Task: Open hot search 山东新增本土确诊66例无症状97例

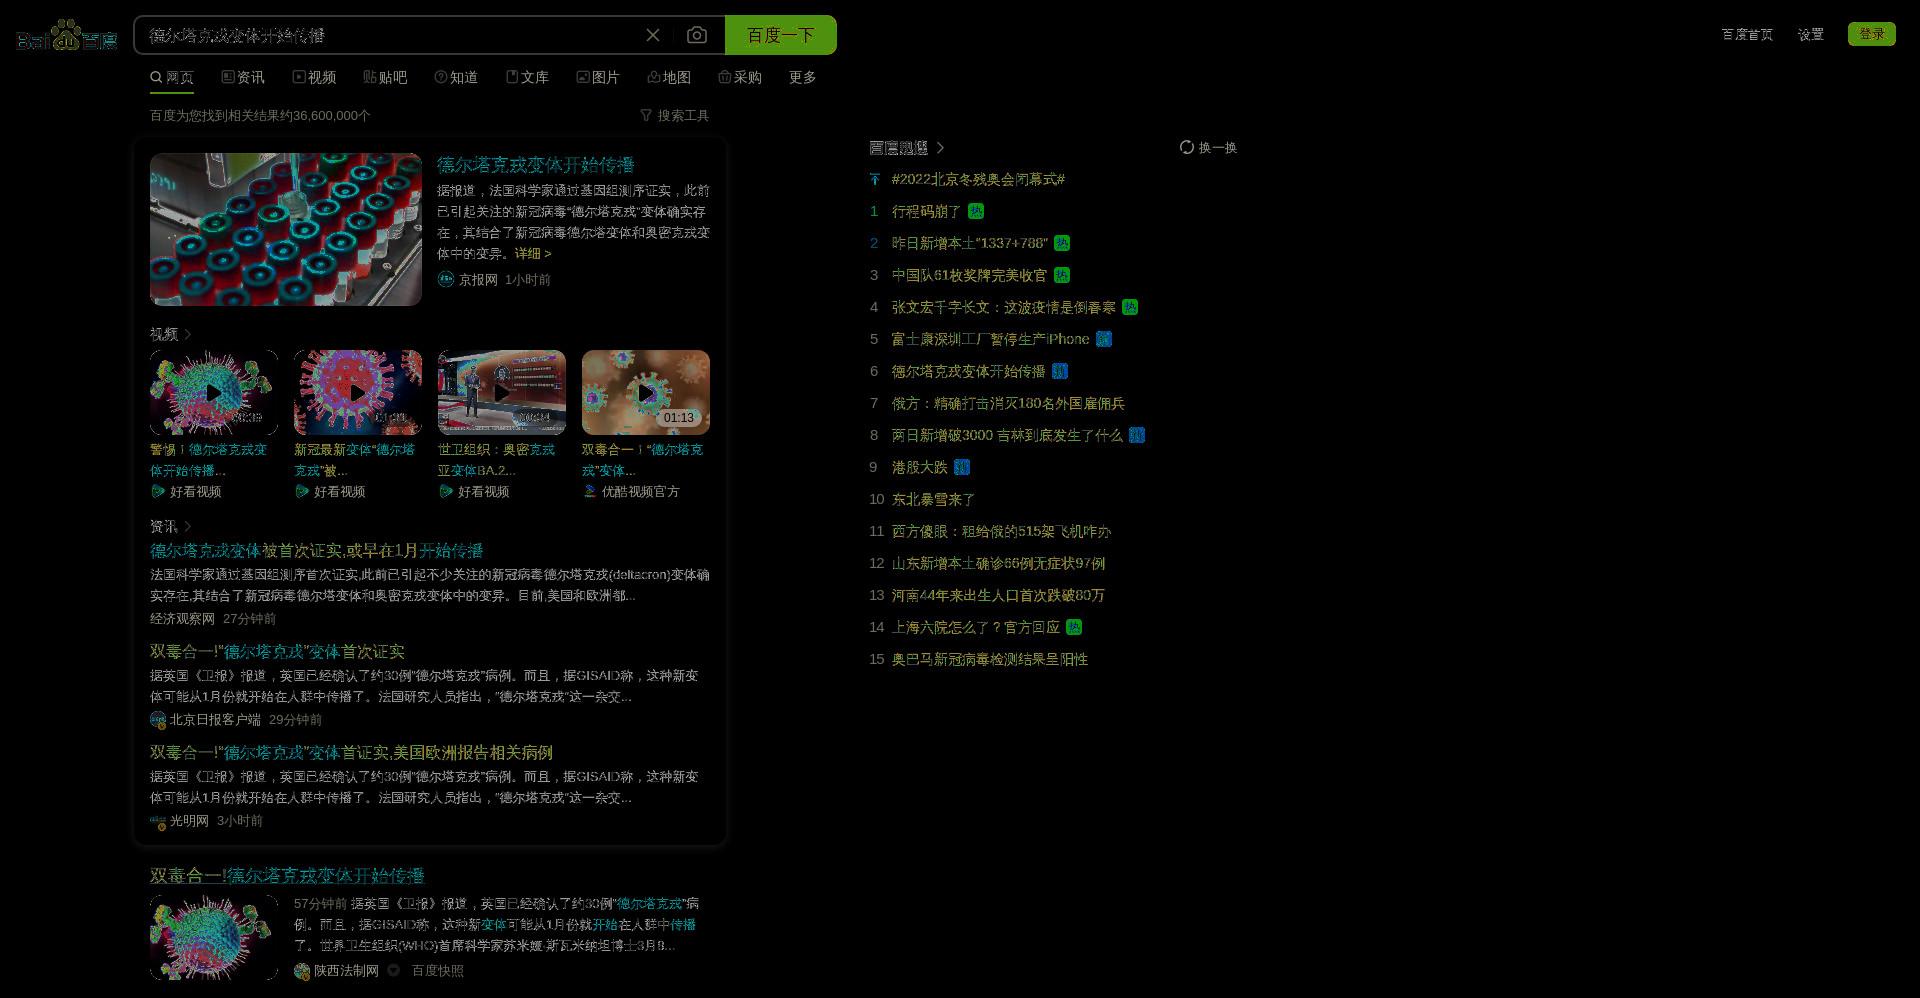Action: 999,563
